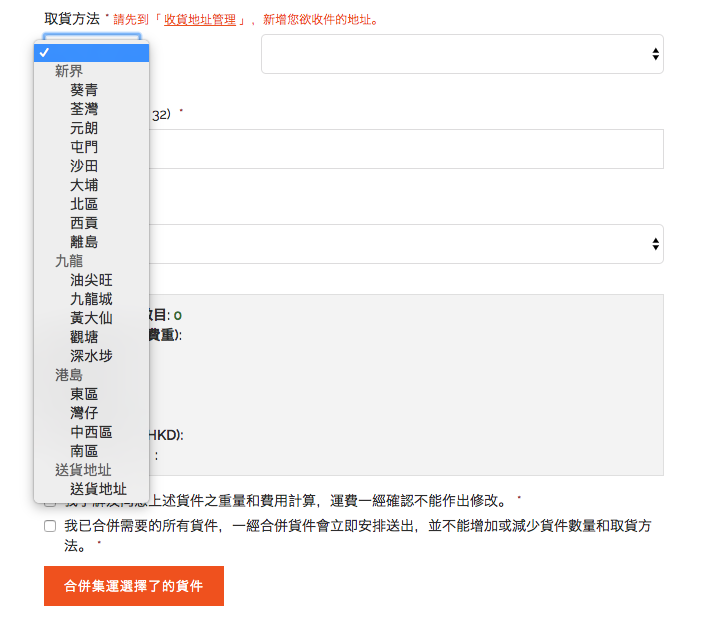Choose 荃灣 in the open dropdown
701x617 pixels.
point(84,109)
